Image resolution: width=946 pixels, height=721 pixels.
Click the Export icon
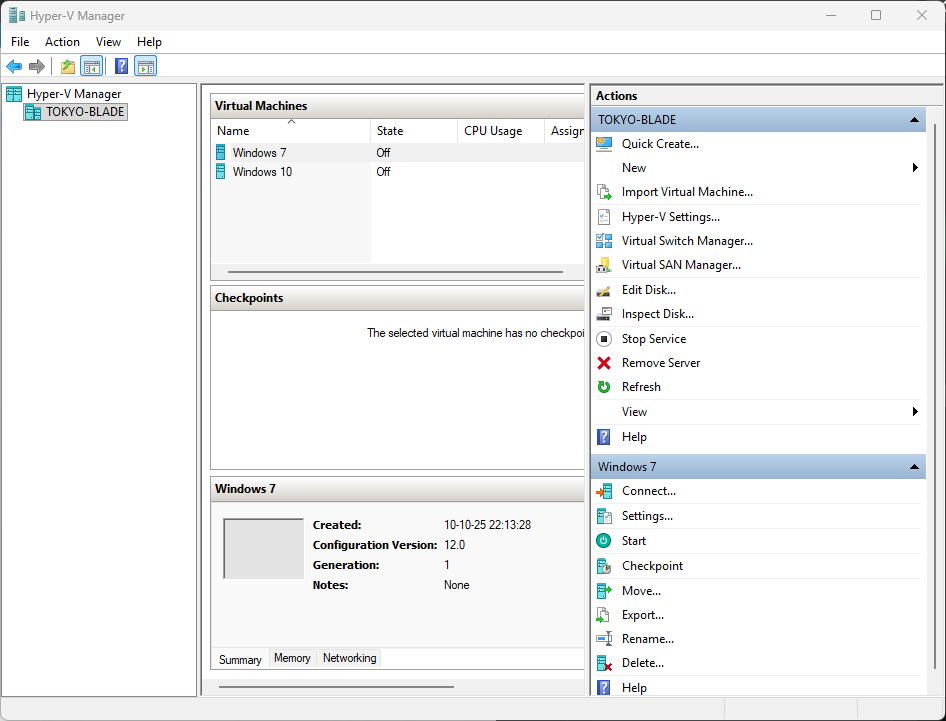(604, 615)
